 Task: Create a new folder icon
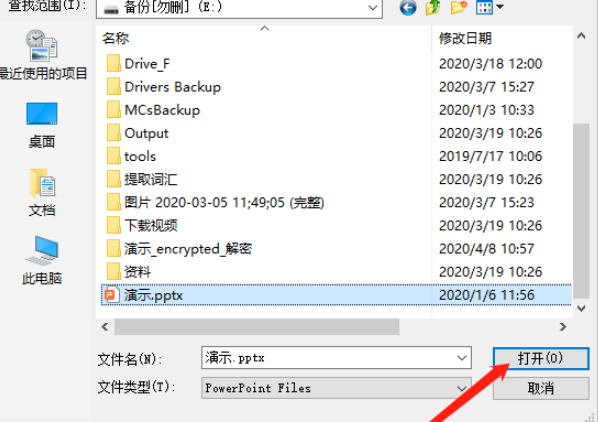[458, 7]
